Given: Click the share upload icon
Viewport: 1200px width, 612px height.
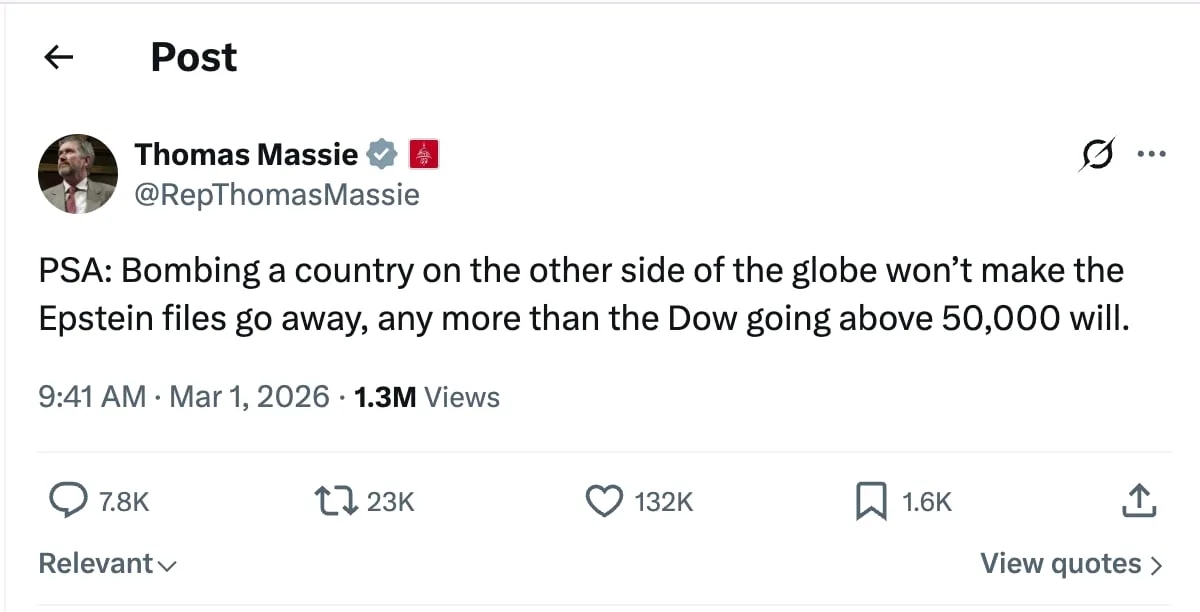Looking at the screenshot, I should coord(1140,500).
